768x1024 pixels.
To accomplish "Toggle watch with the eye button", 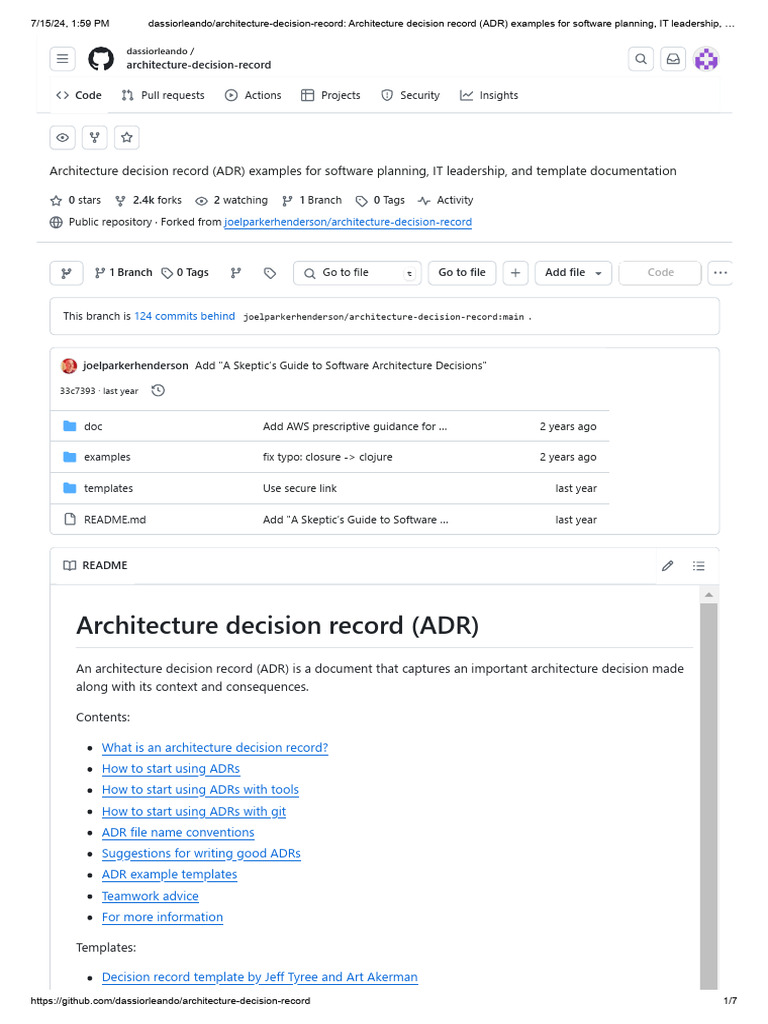I will pyautogui.click(x=62, y=137).
